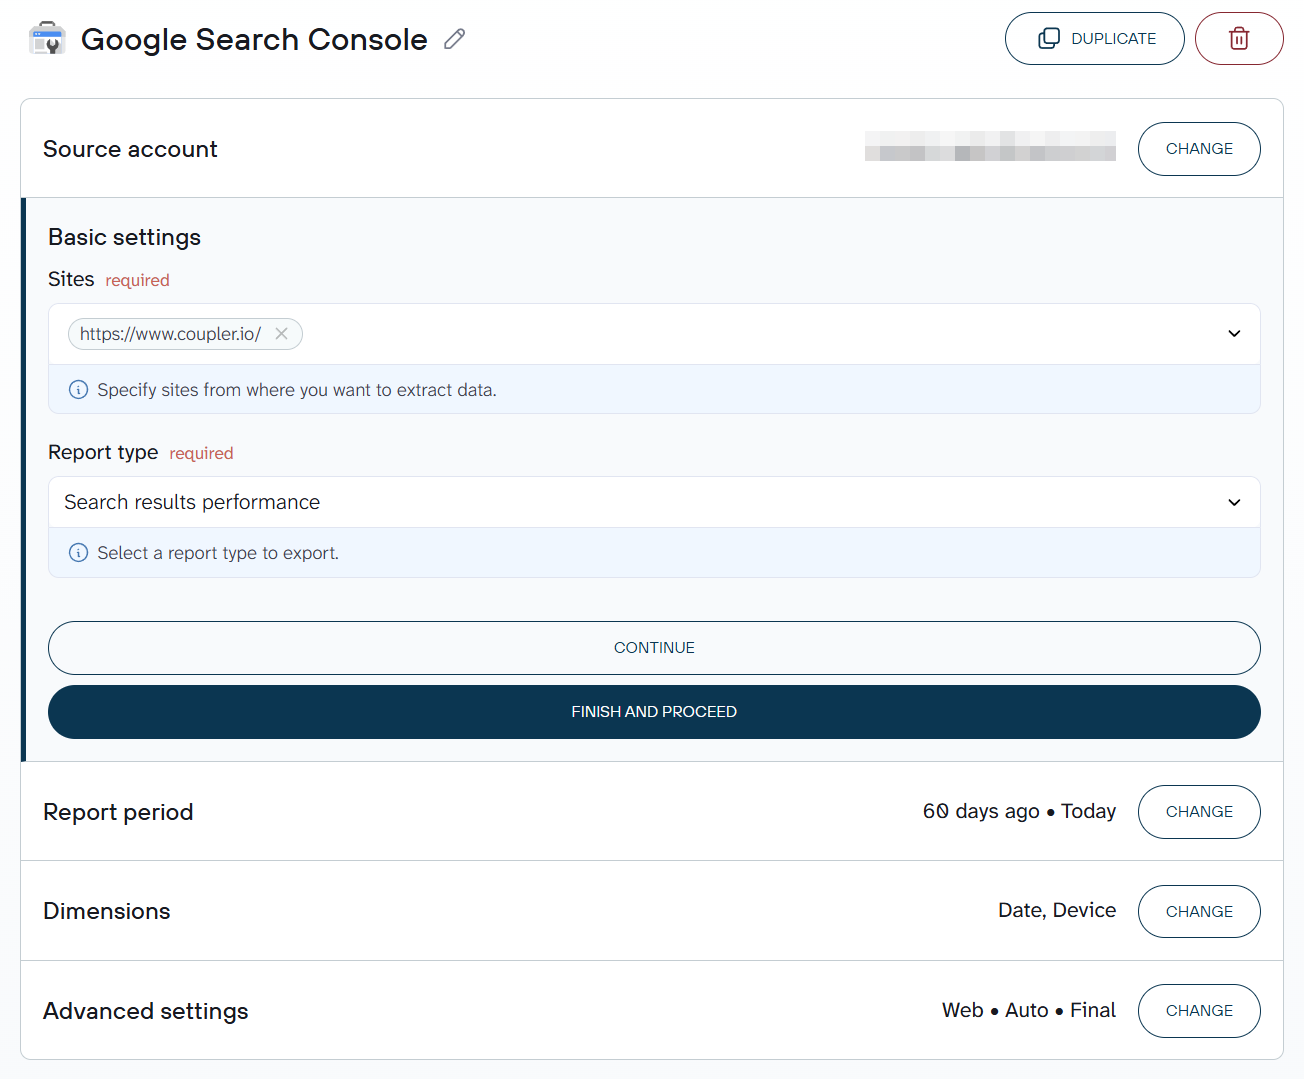Click the trash delete icon button

point(1239,39)
